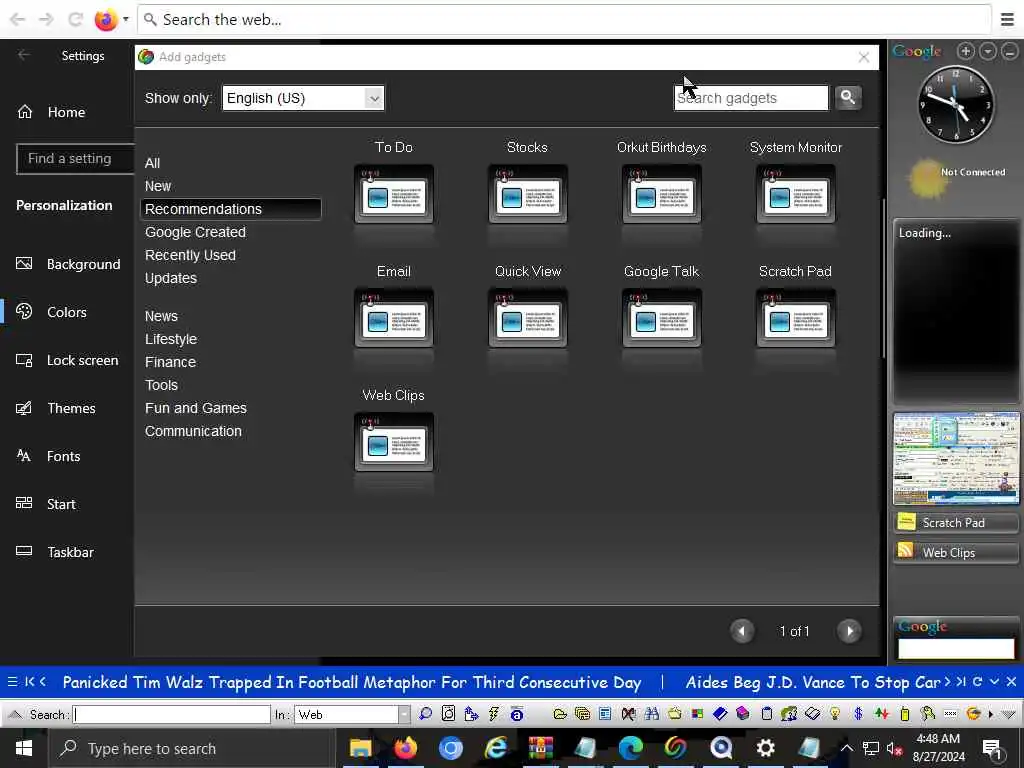Select the Email gadget icon
The image size is (1024, 768).
click(x=394, y=318)
